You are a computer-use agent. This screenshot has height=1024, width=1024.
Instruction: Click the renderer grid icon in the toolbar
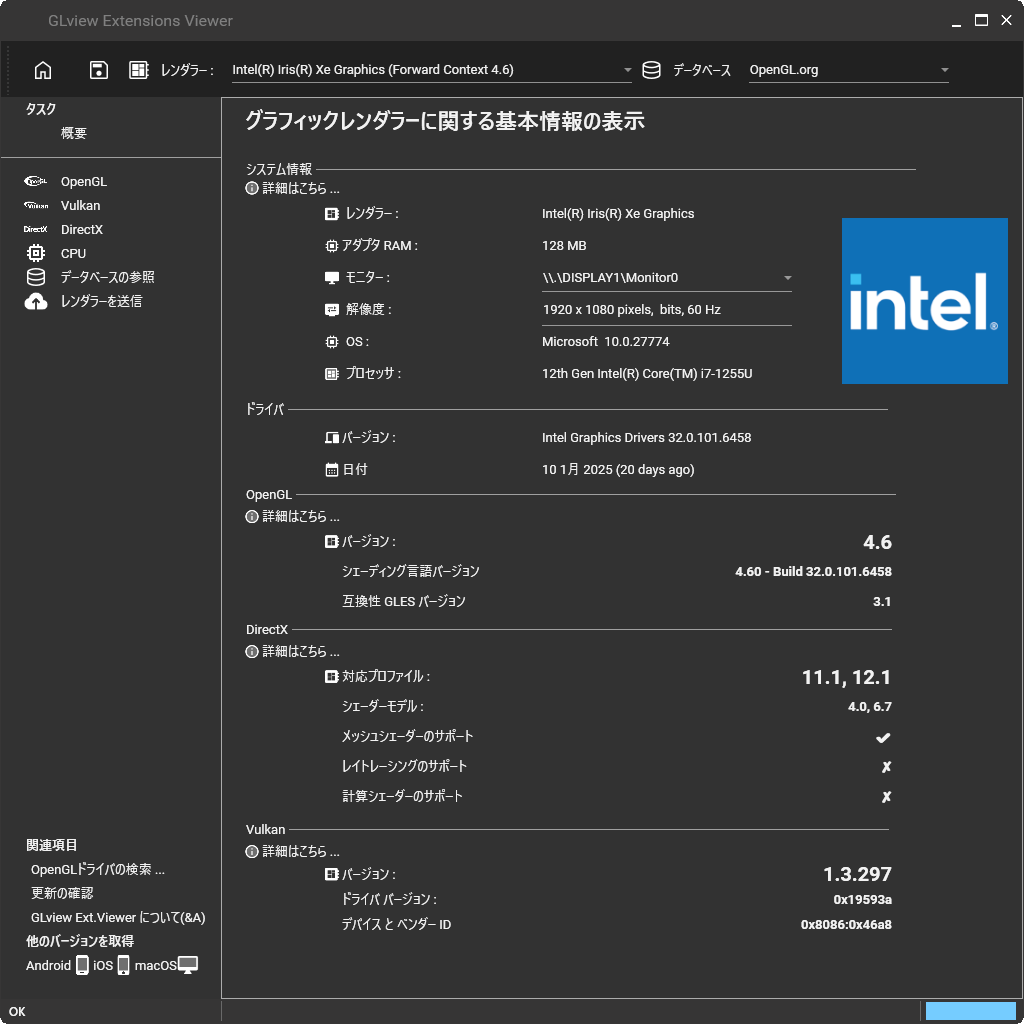pos(138,70)
